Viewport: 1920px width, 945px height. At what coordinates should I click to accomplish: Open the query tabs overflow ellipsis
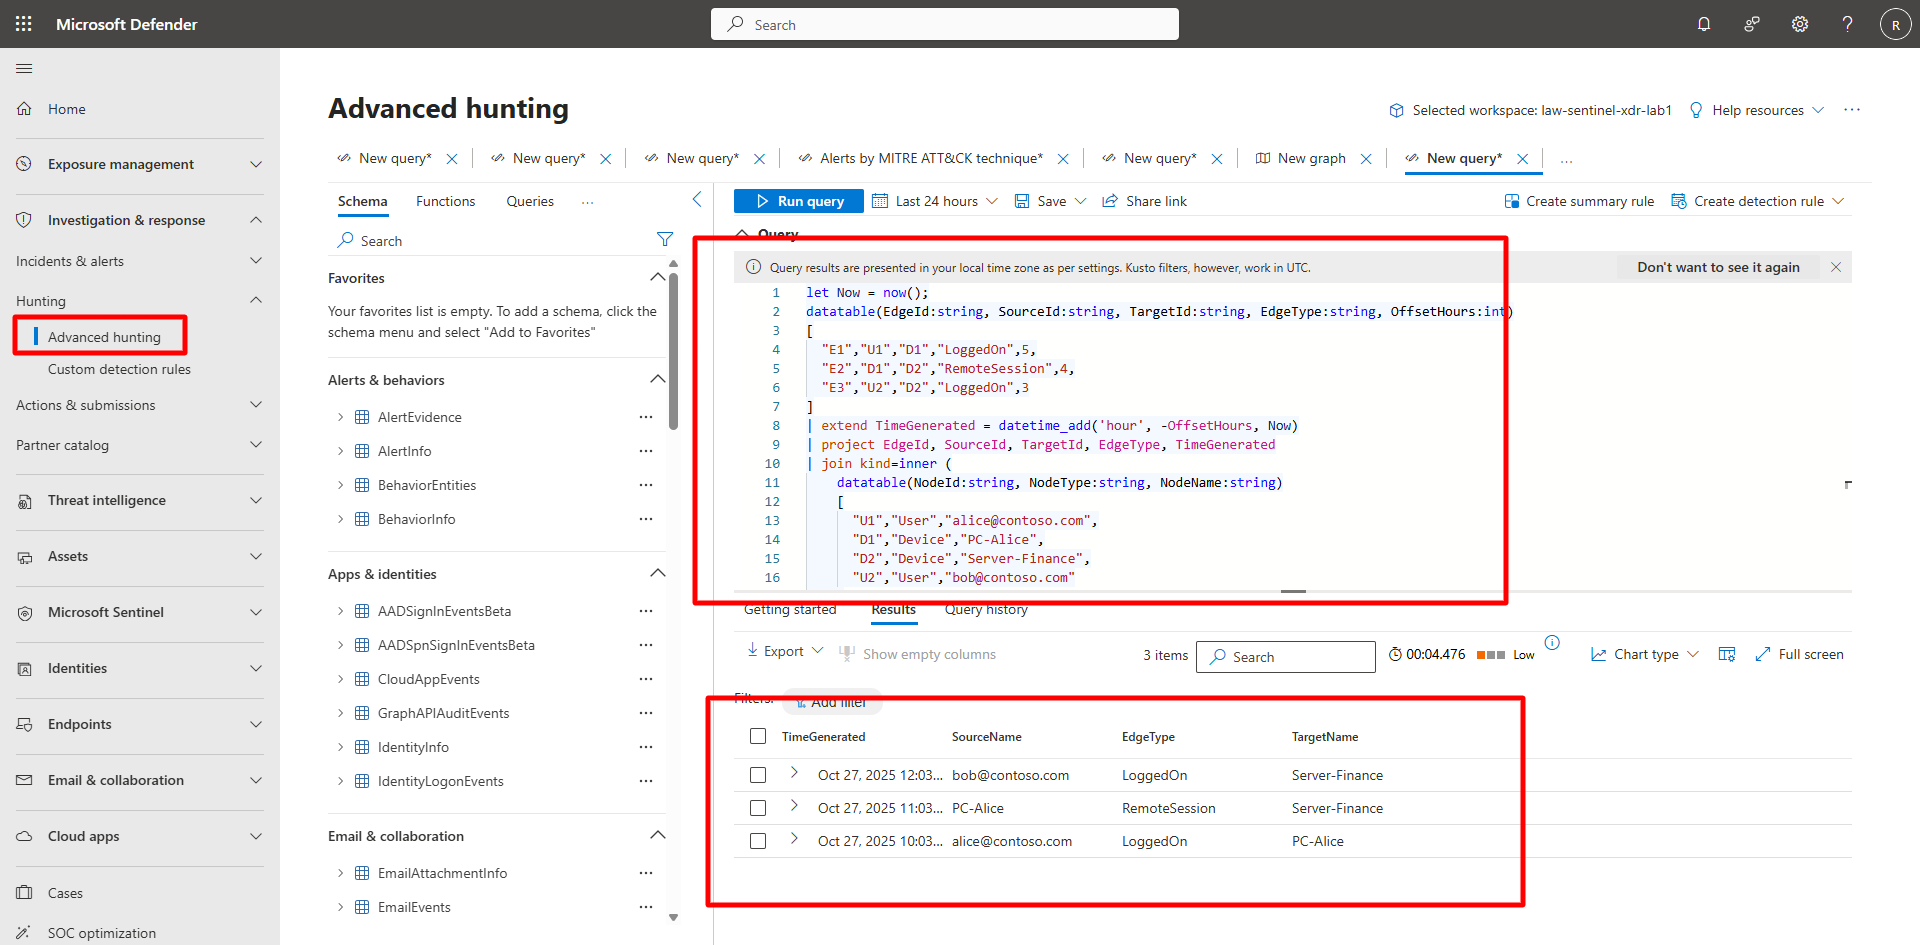pos(1566,160)
